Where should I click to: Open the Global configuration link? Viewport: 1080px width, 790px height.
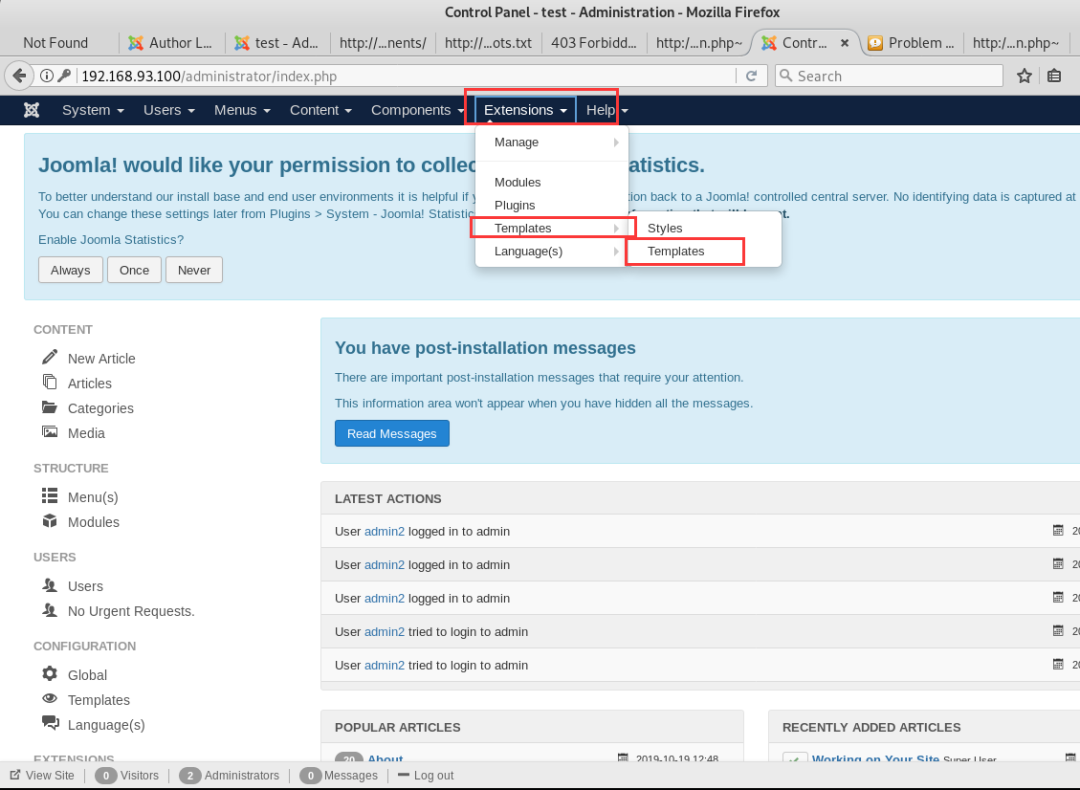pos(87,675)
